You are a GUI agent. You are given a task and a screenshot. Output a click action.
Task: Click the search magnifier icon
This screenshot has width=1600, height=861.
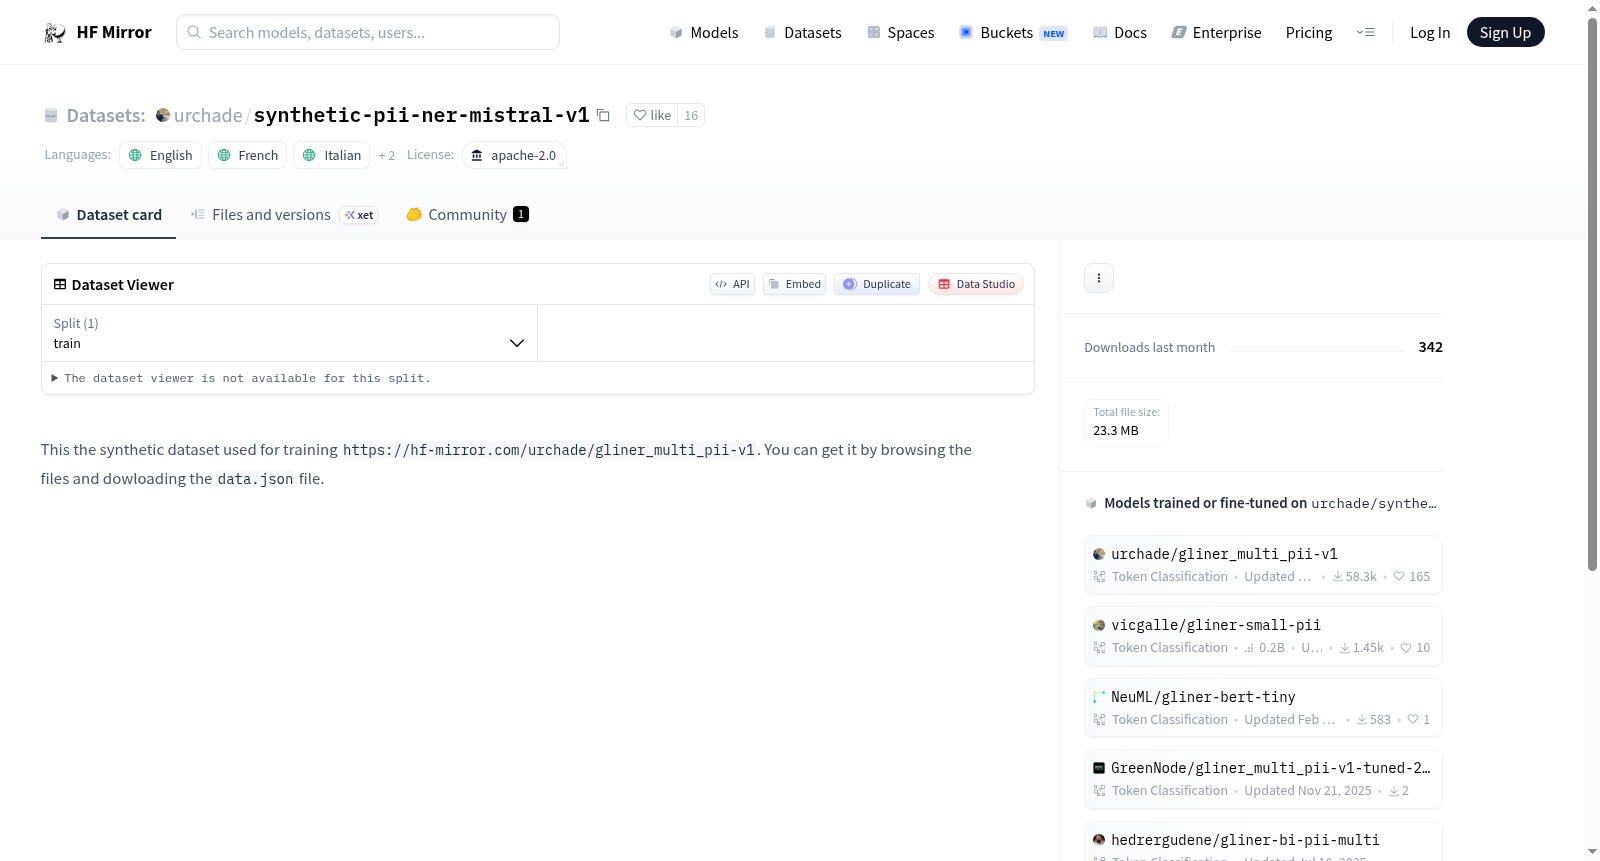tap(194, 32)
